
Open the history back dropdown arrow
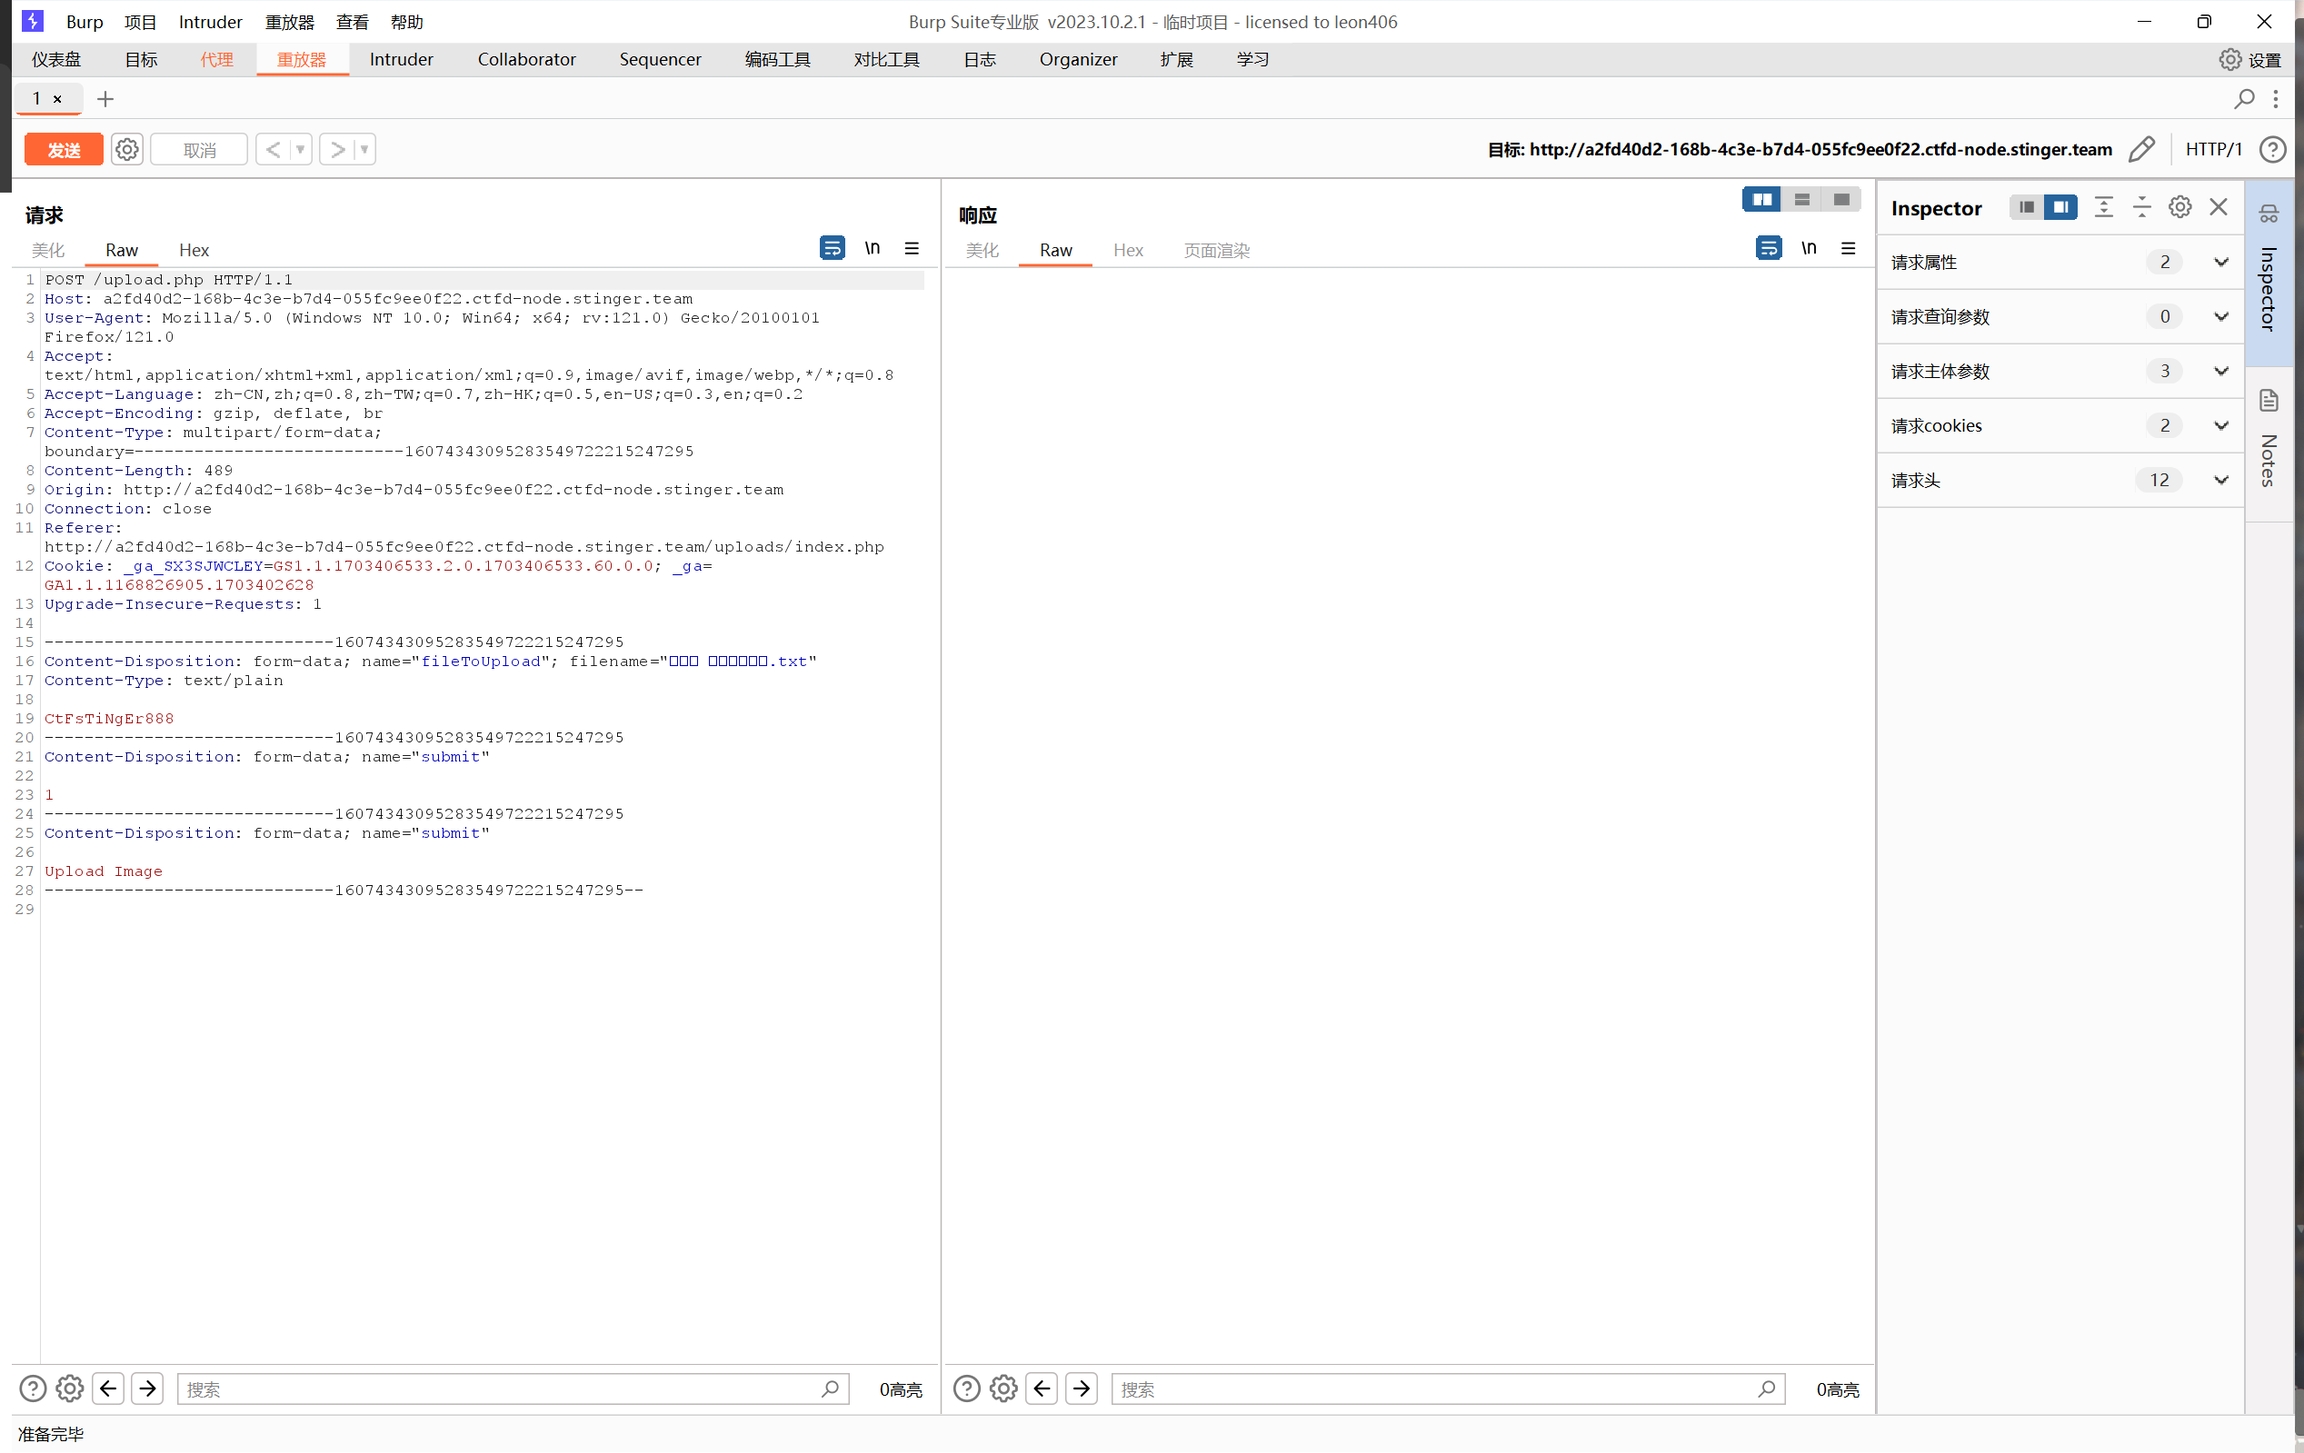click(x=300, y=150)
